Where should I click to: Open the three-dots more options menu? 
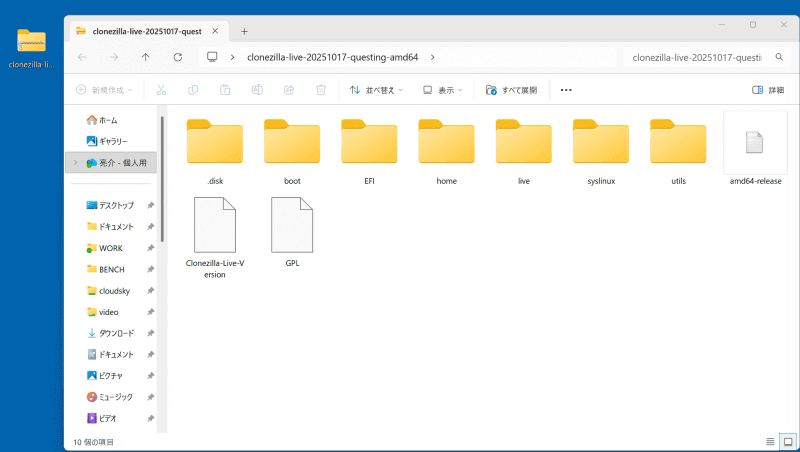(x=566, y=90)
